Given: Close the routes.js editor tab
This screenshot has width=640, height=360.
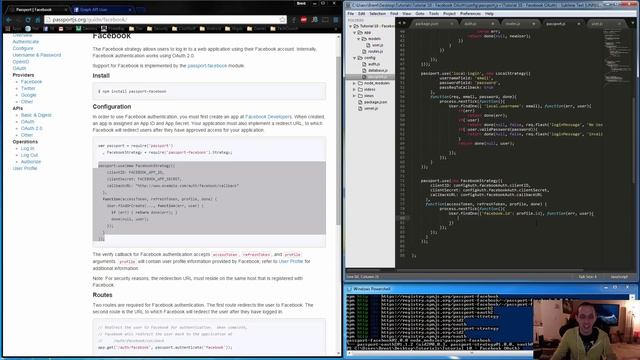Looking at the screenshot, I should coord(533,24).
